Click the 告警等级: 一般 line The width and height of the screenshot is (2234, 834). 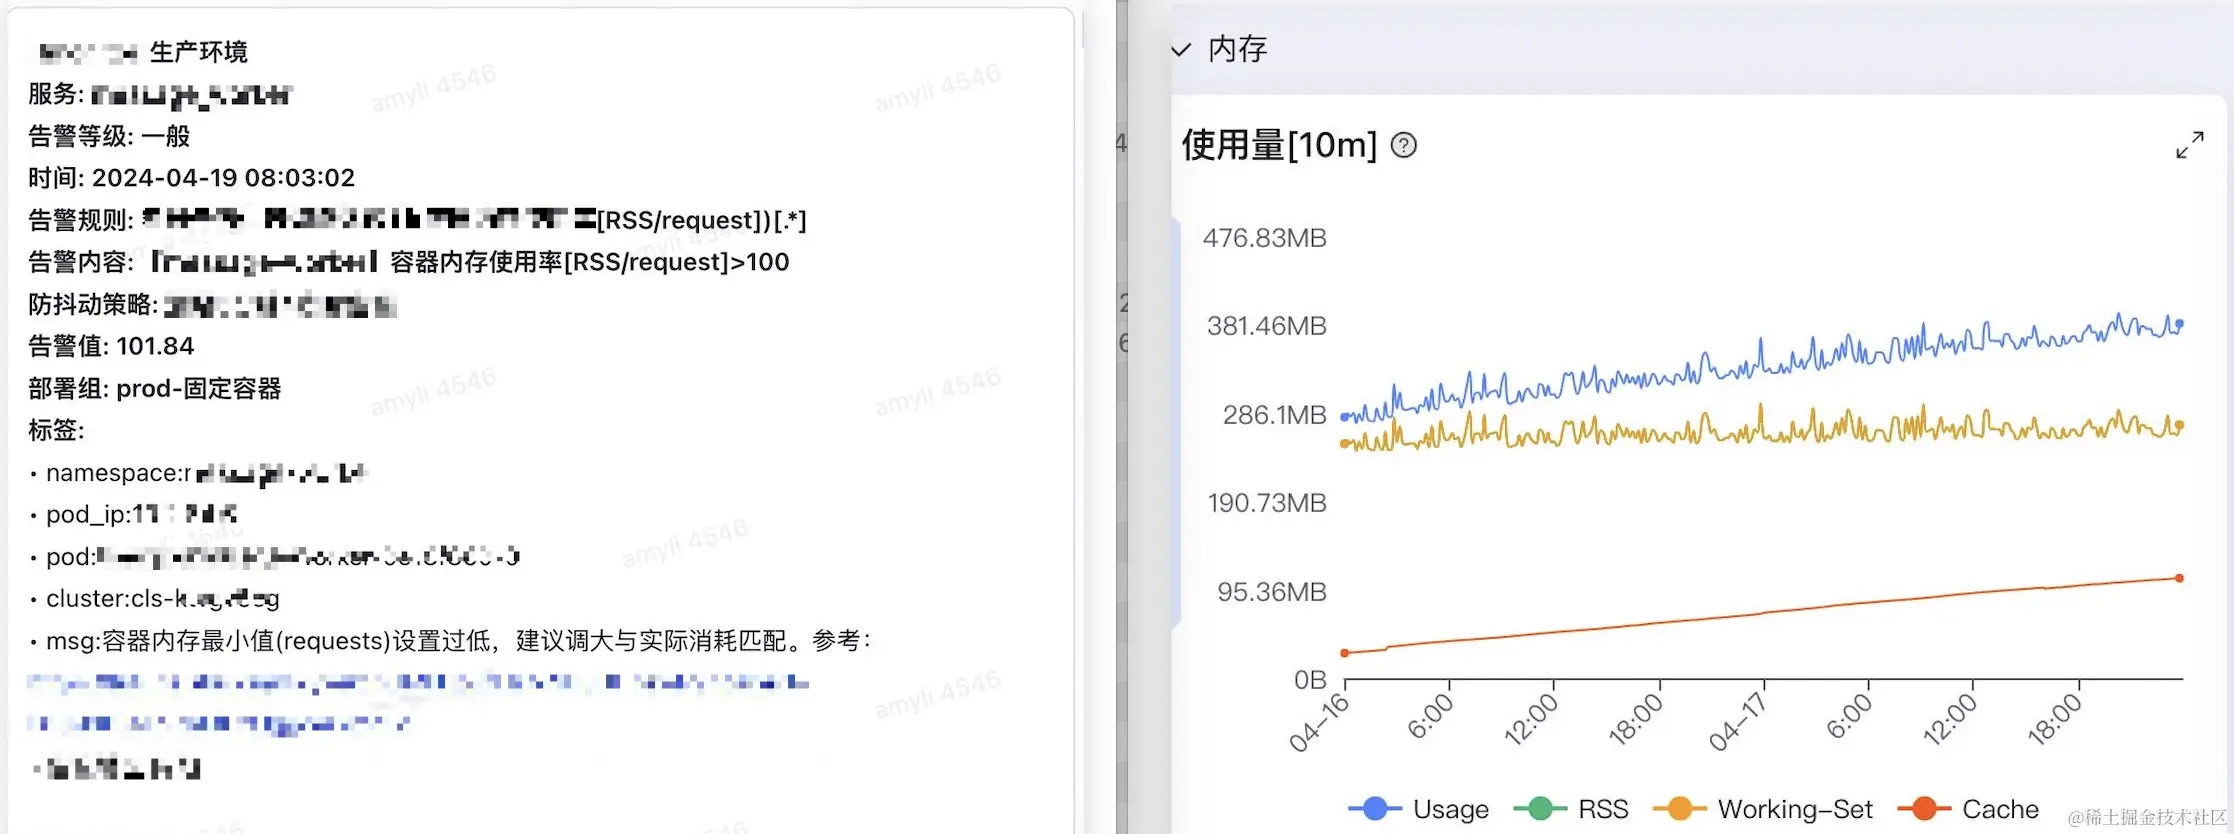click(109, 136)
